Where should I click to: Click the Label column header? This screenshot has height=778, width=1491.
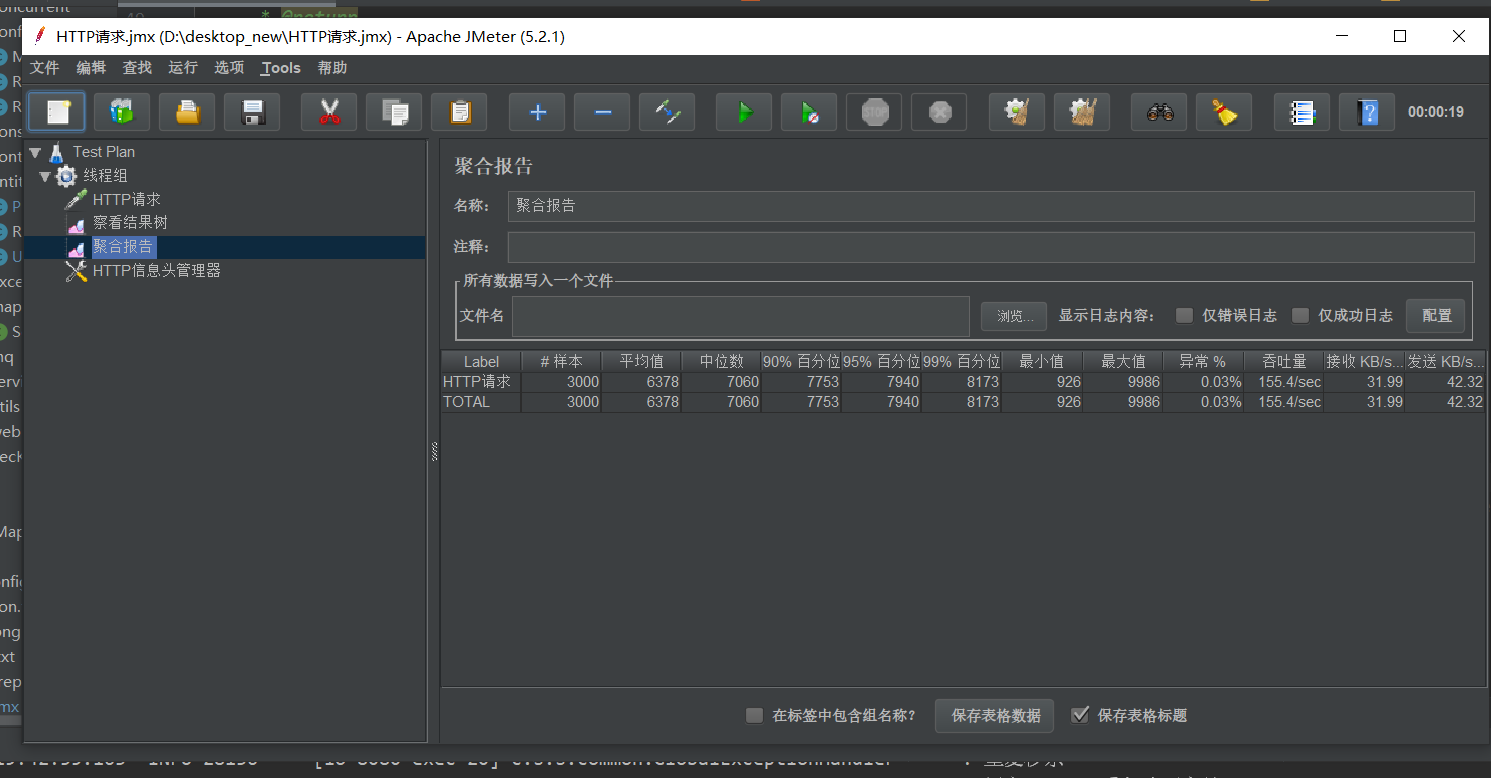[x=481, y=362]
